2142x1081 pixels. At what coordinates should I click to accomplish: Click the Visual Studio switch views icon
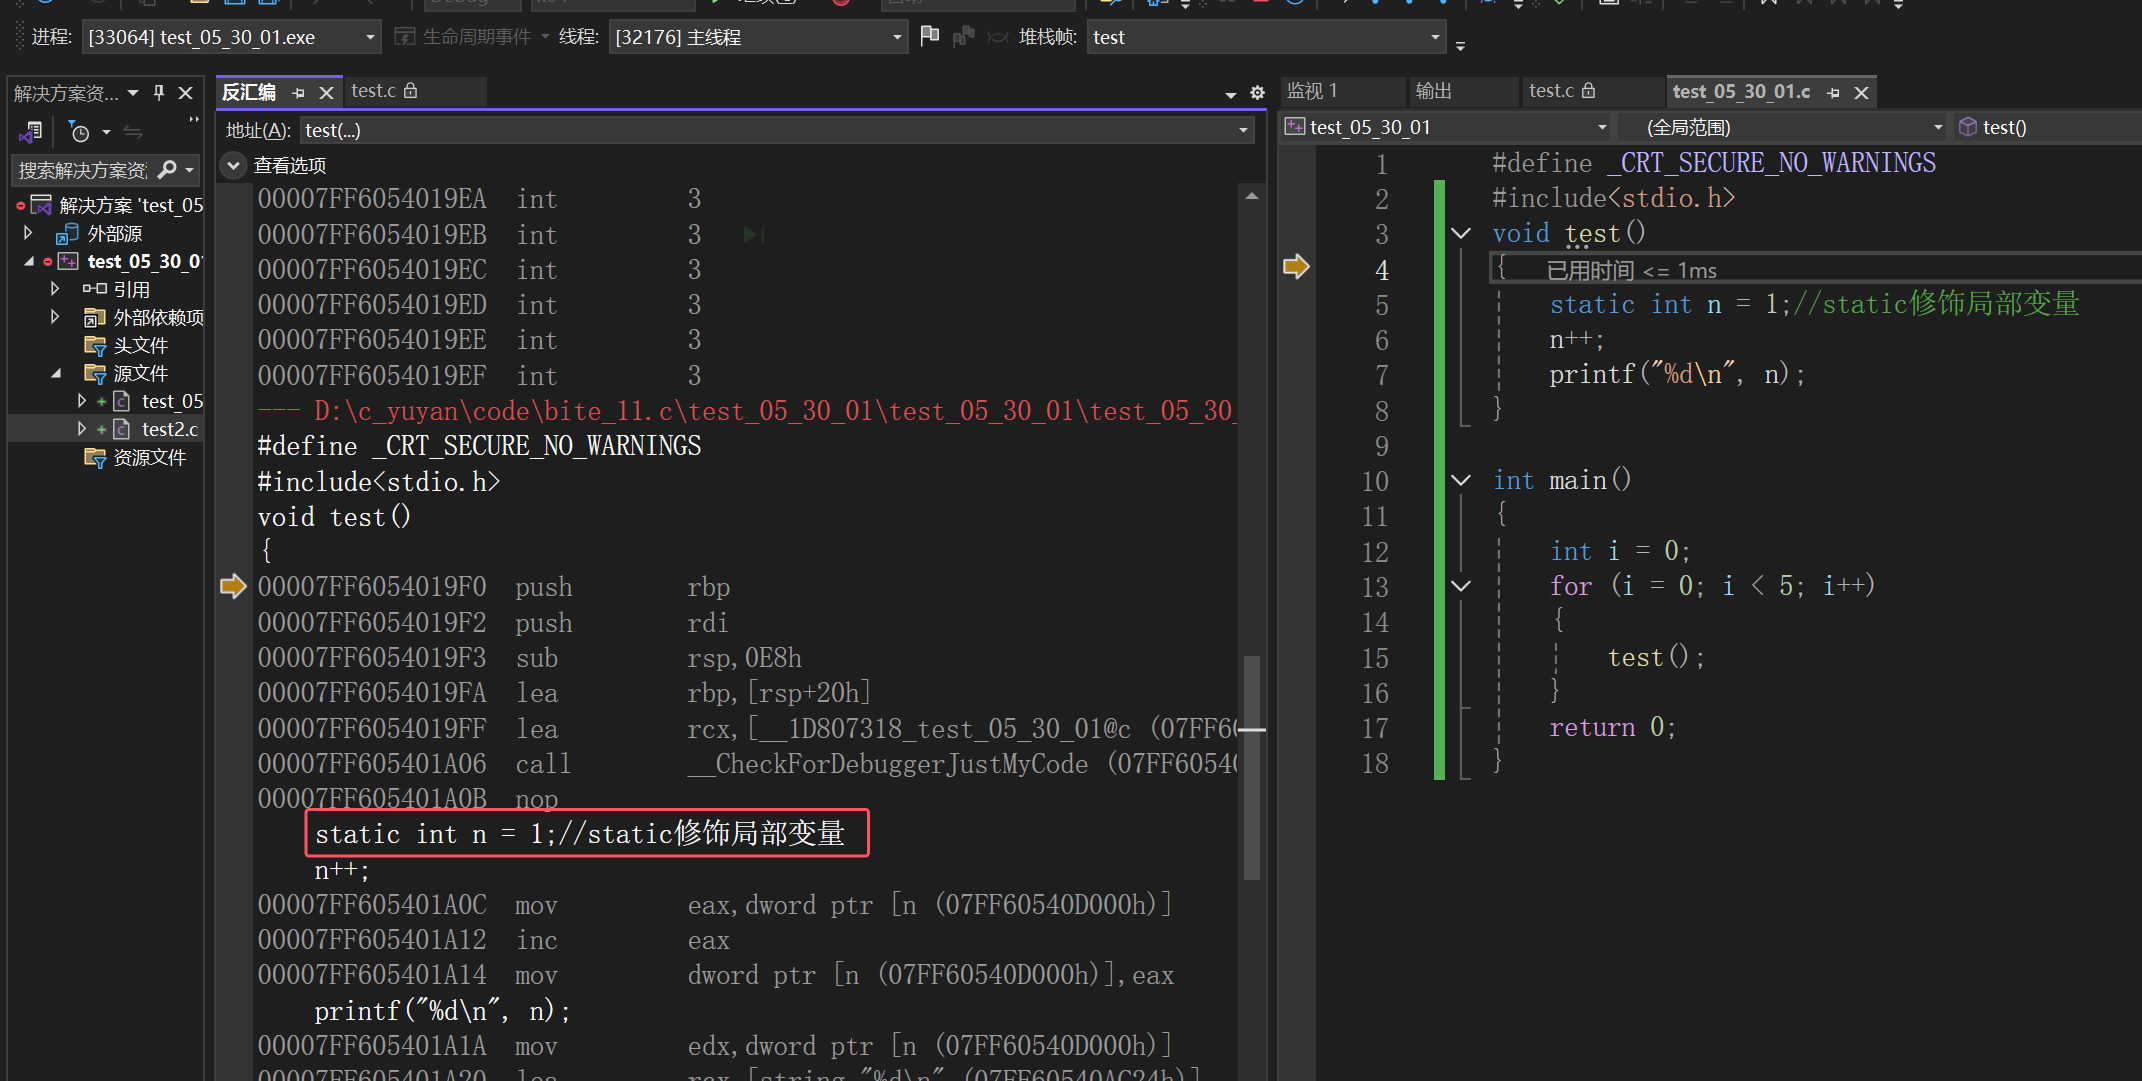pos(31,132)
